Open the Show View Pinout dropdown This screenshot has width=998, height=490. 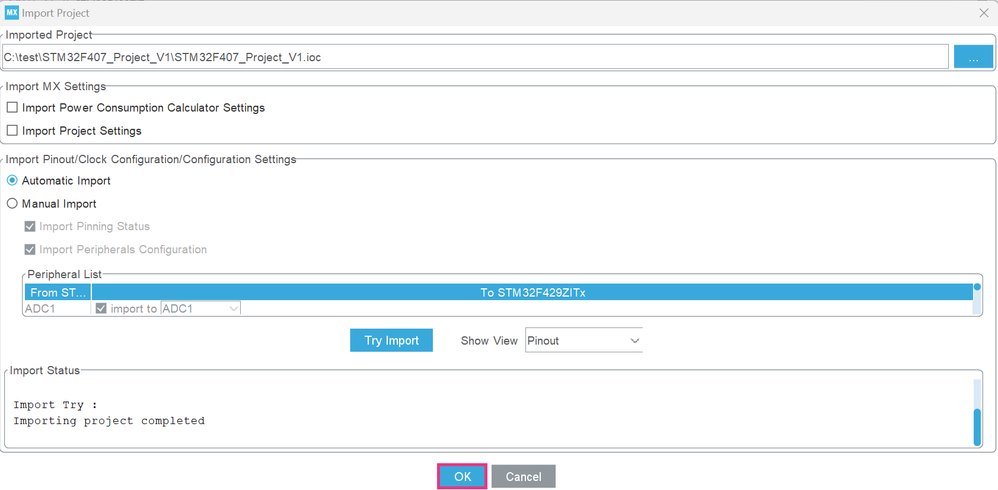pos(584,340)
